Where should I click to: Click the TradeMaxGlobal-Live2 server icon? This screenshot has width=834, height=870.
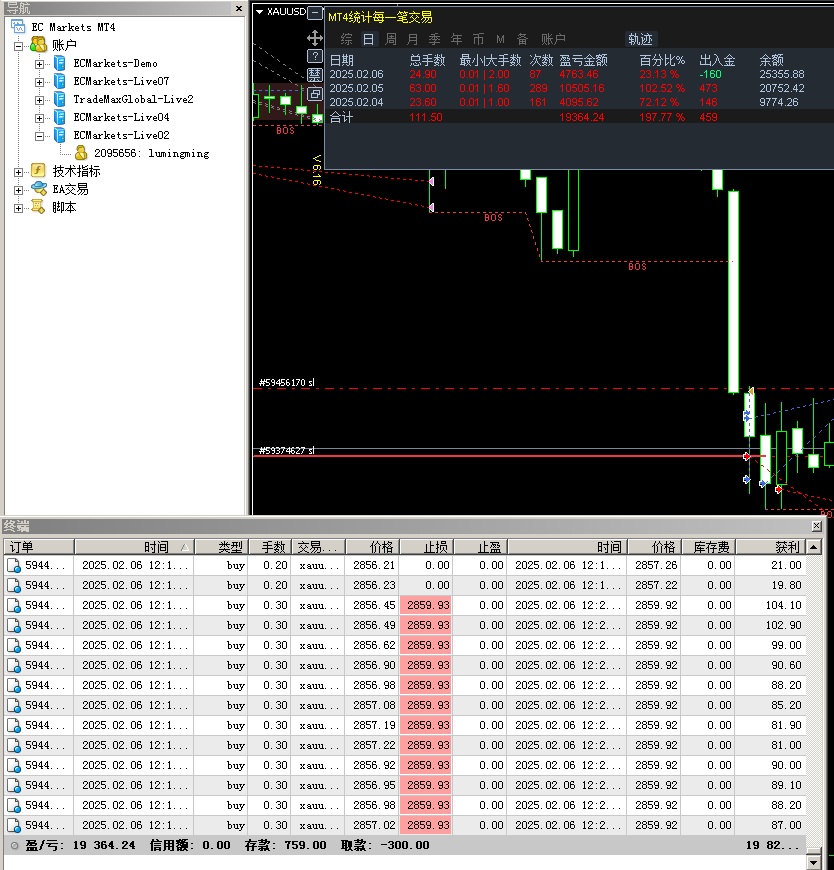59,99
